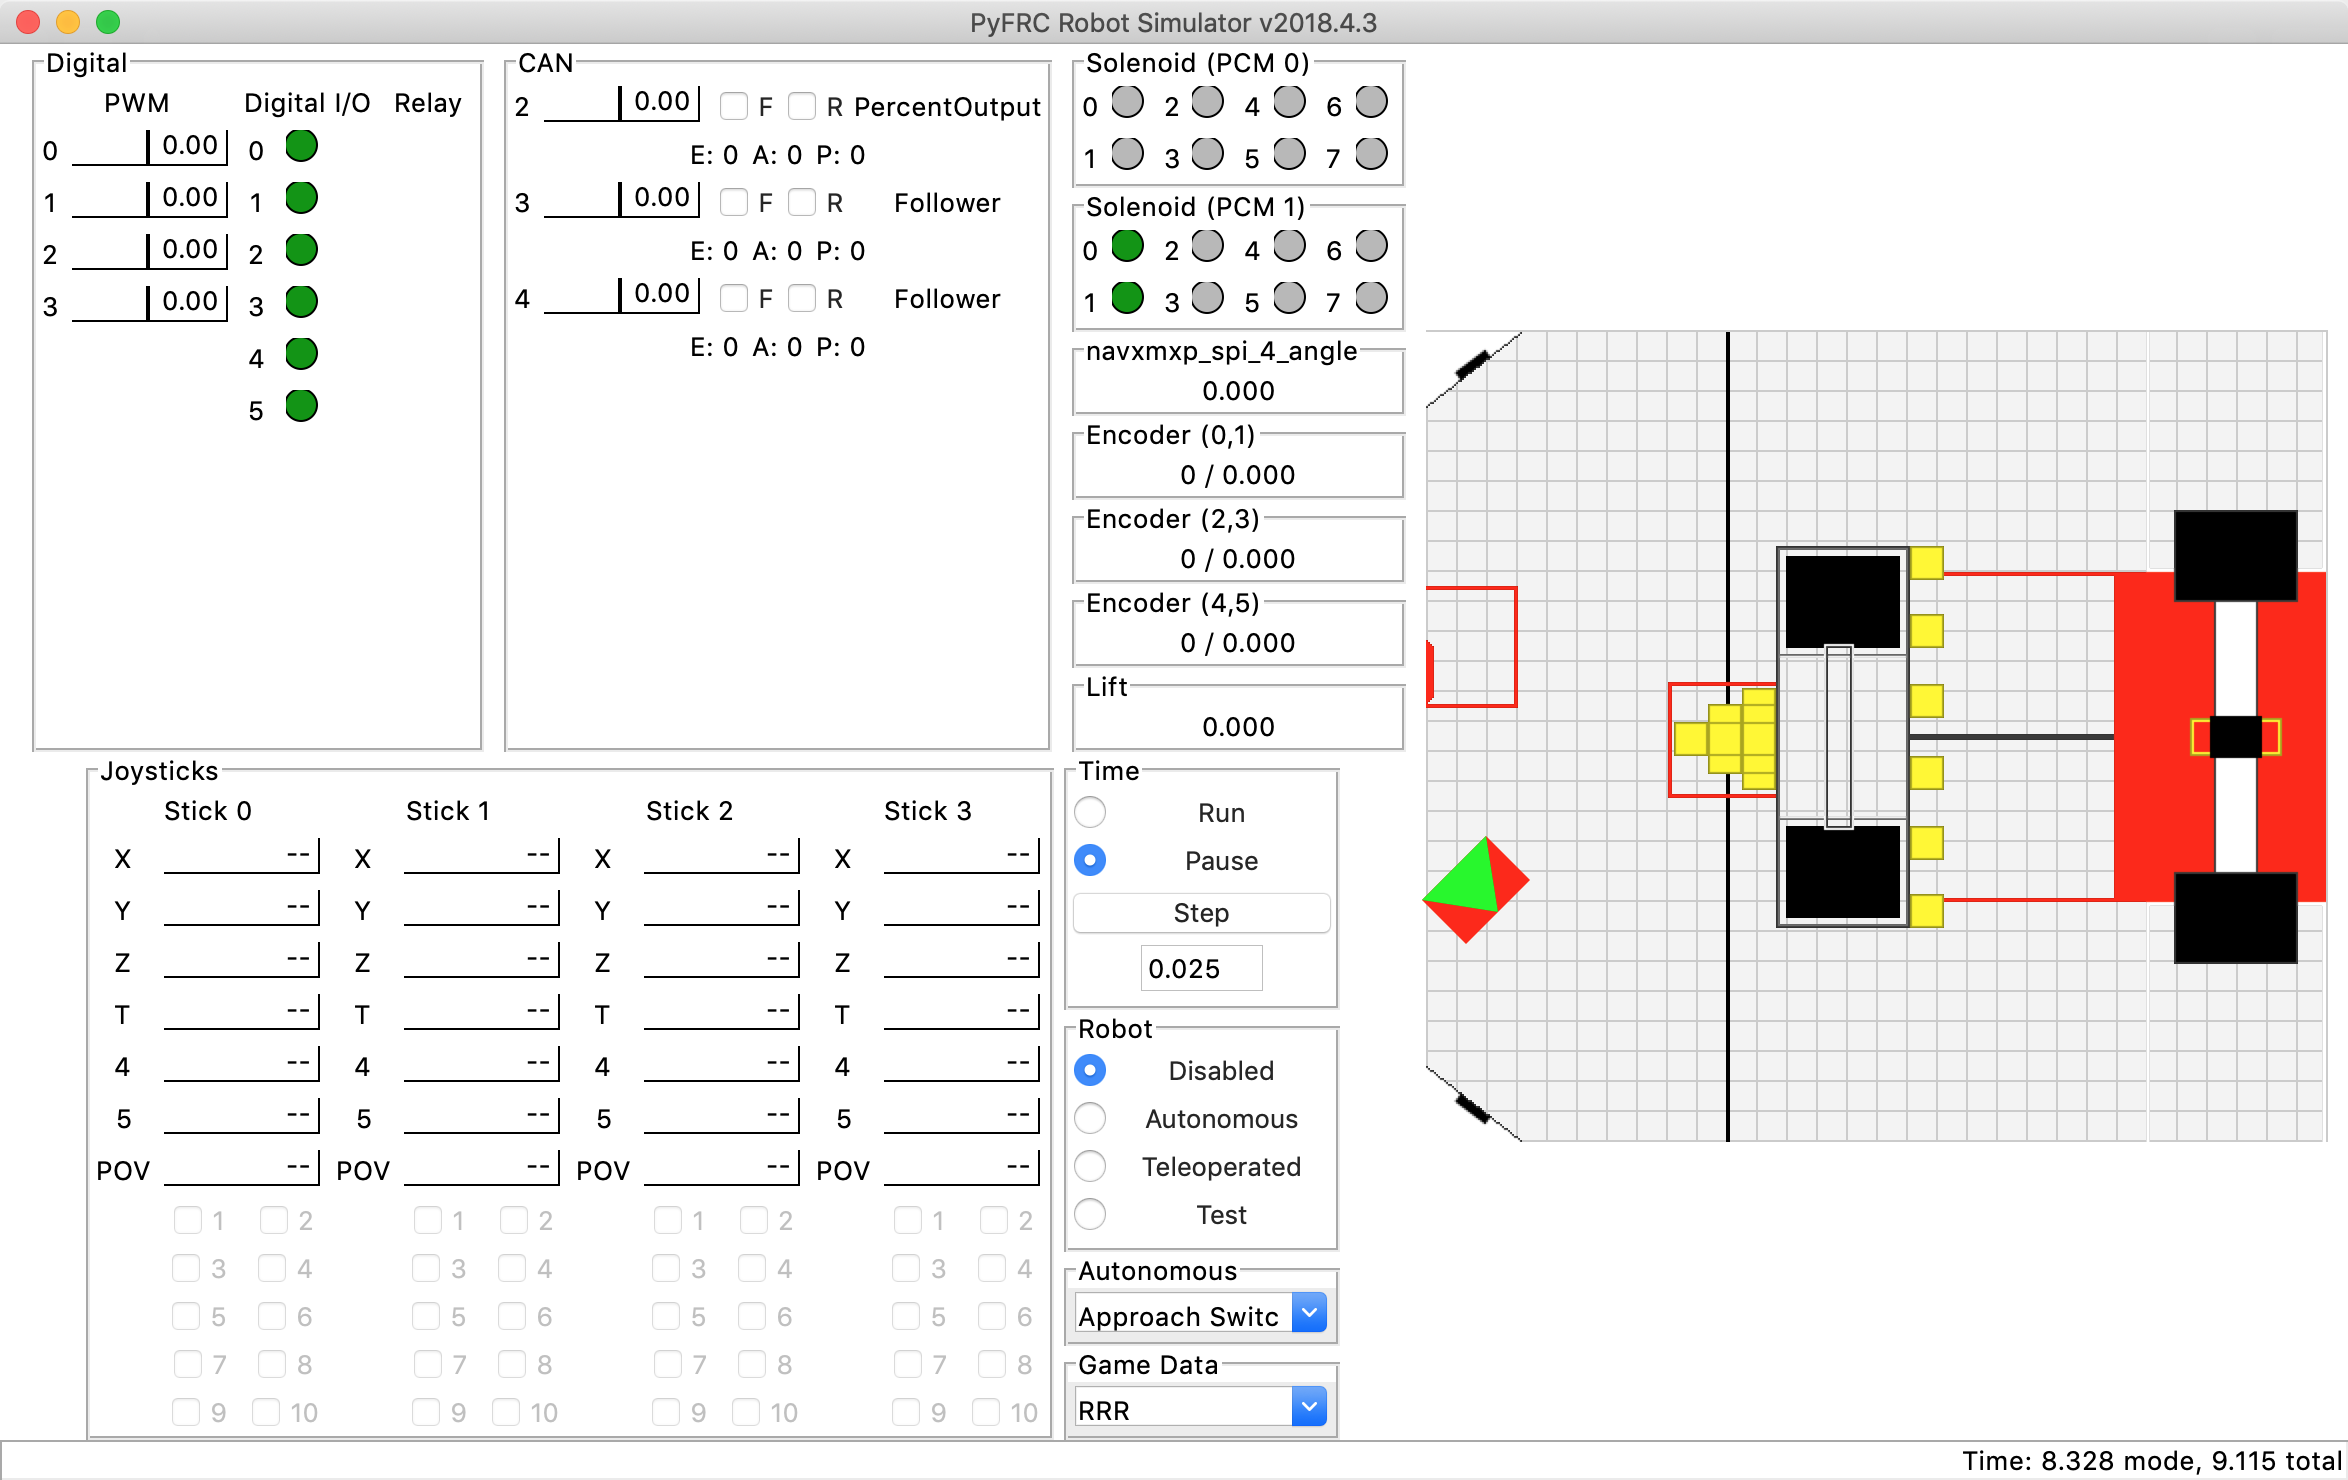Check forward limit F for CAN 4

pyautogui.click(x=734, y=298)
